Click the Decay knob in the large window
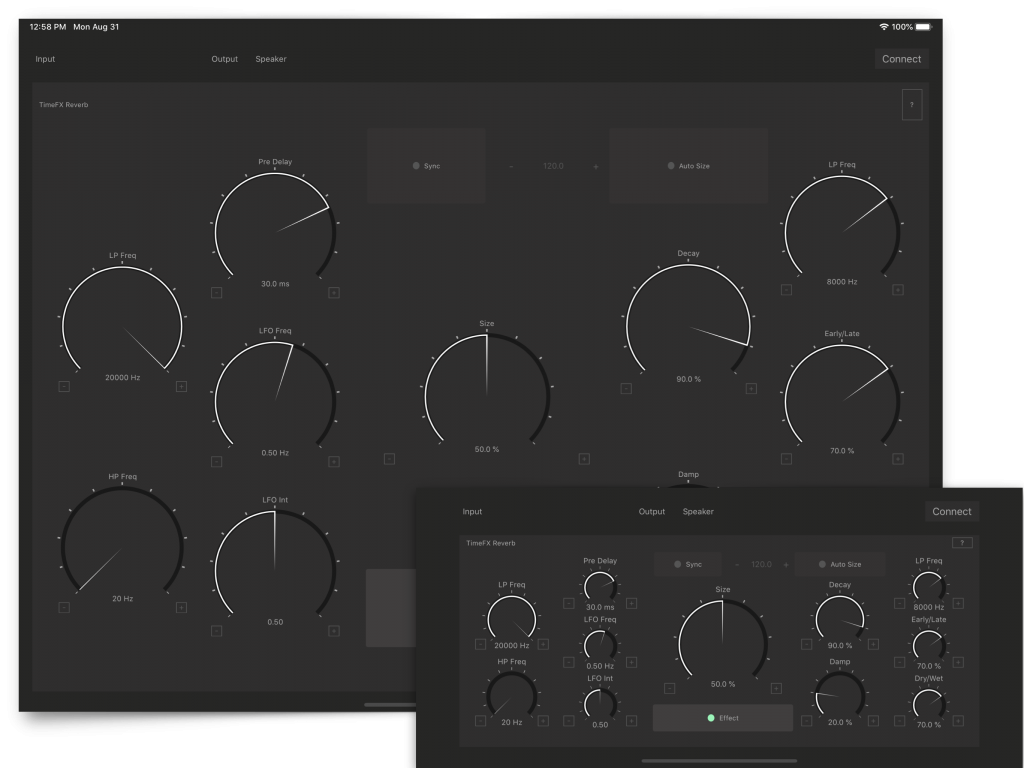The height and width of the screenshot is (768, 1024). 688,324
